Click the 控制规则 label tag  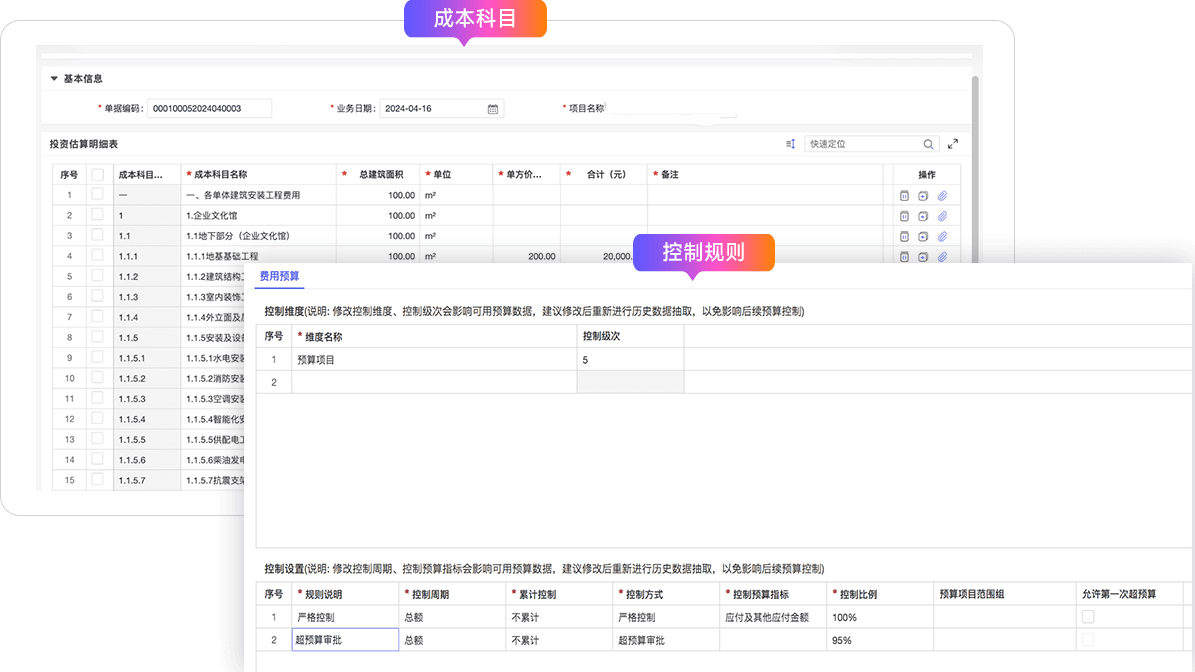tap(704, 251)
